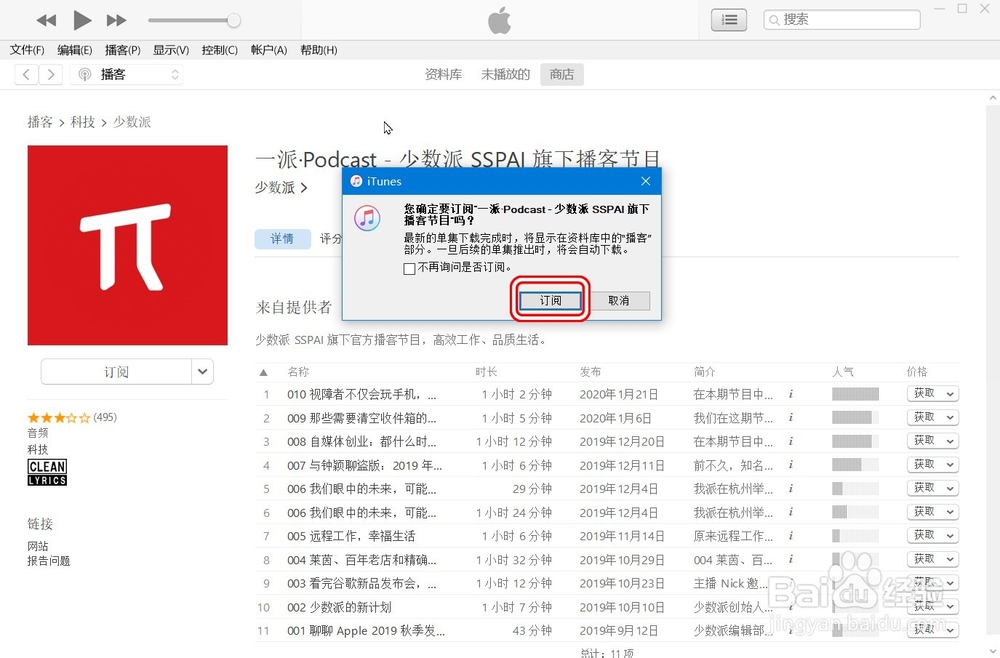Click the red podcast cover artwork

tap(128, 245)
